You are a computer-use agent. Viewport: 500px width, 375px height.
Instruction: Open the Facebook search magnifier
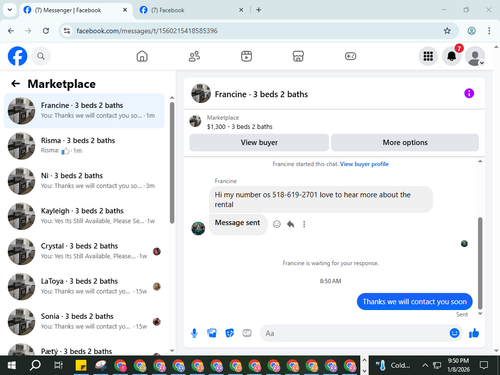point(41,56)
